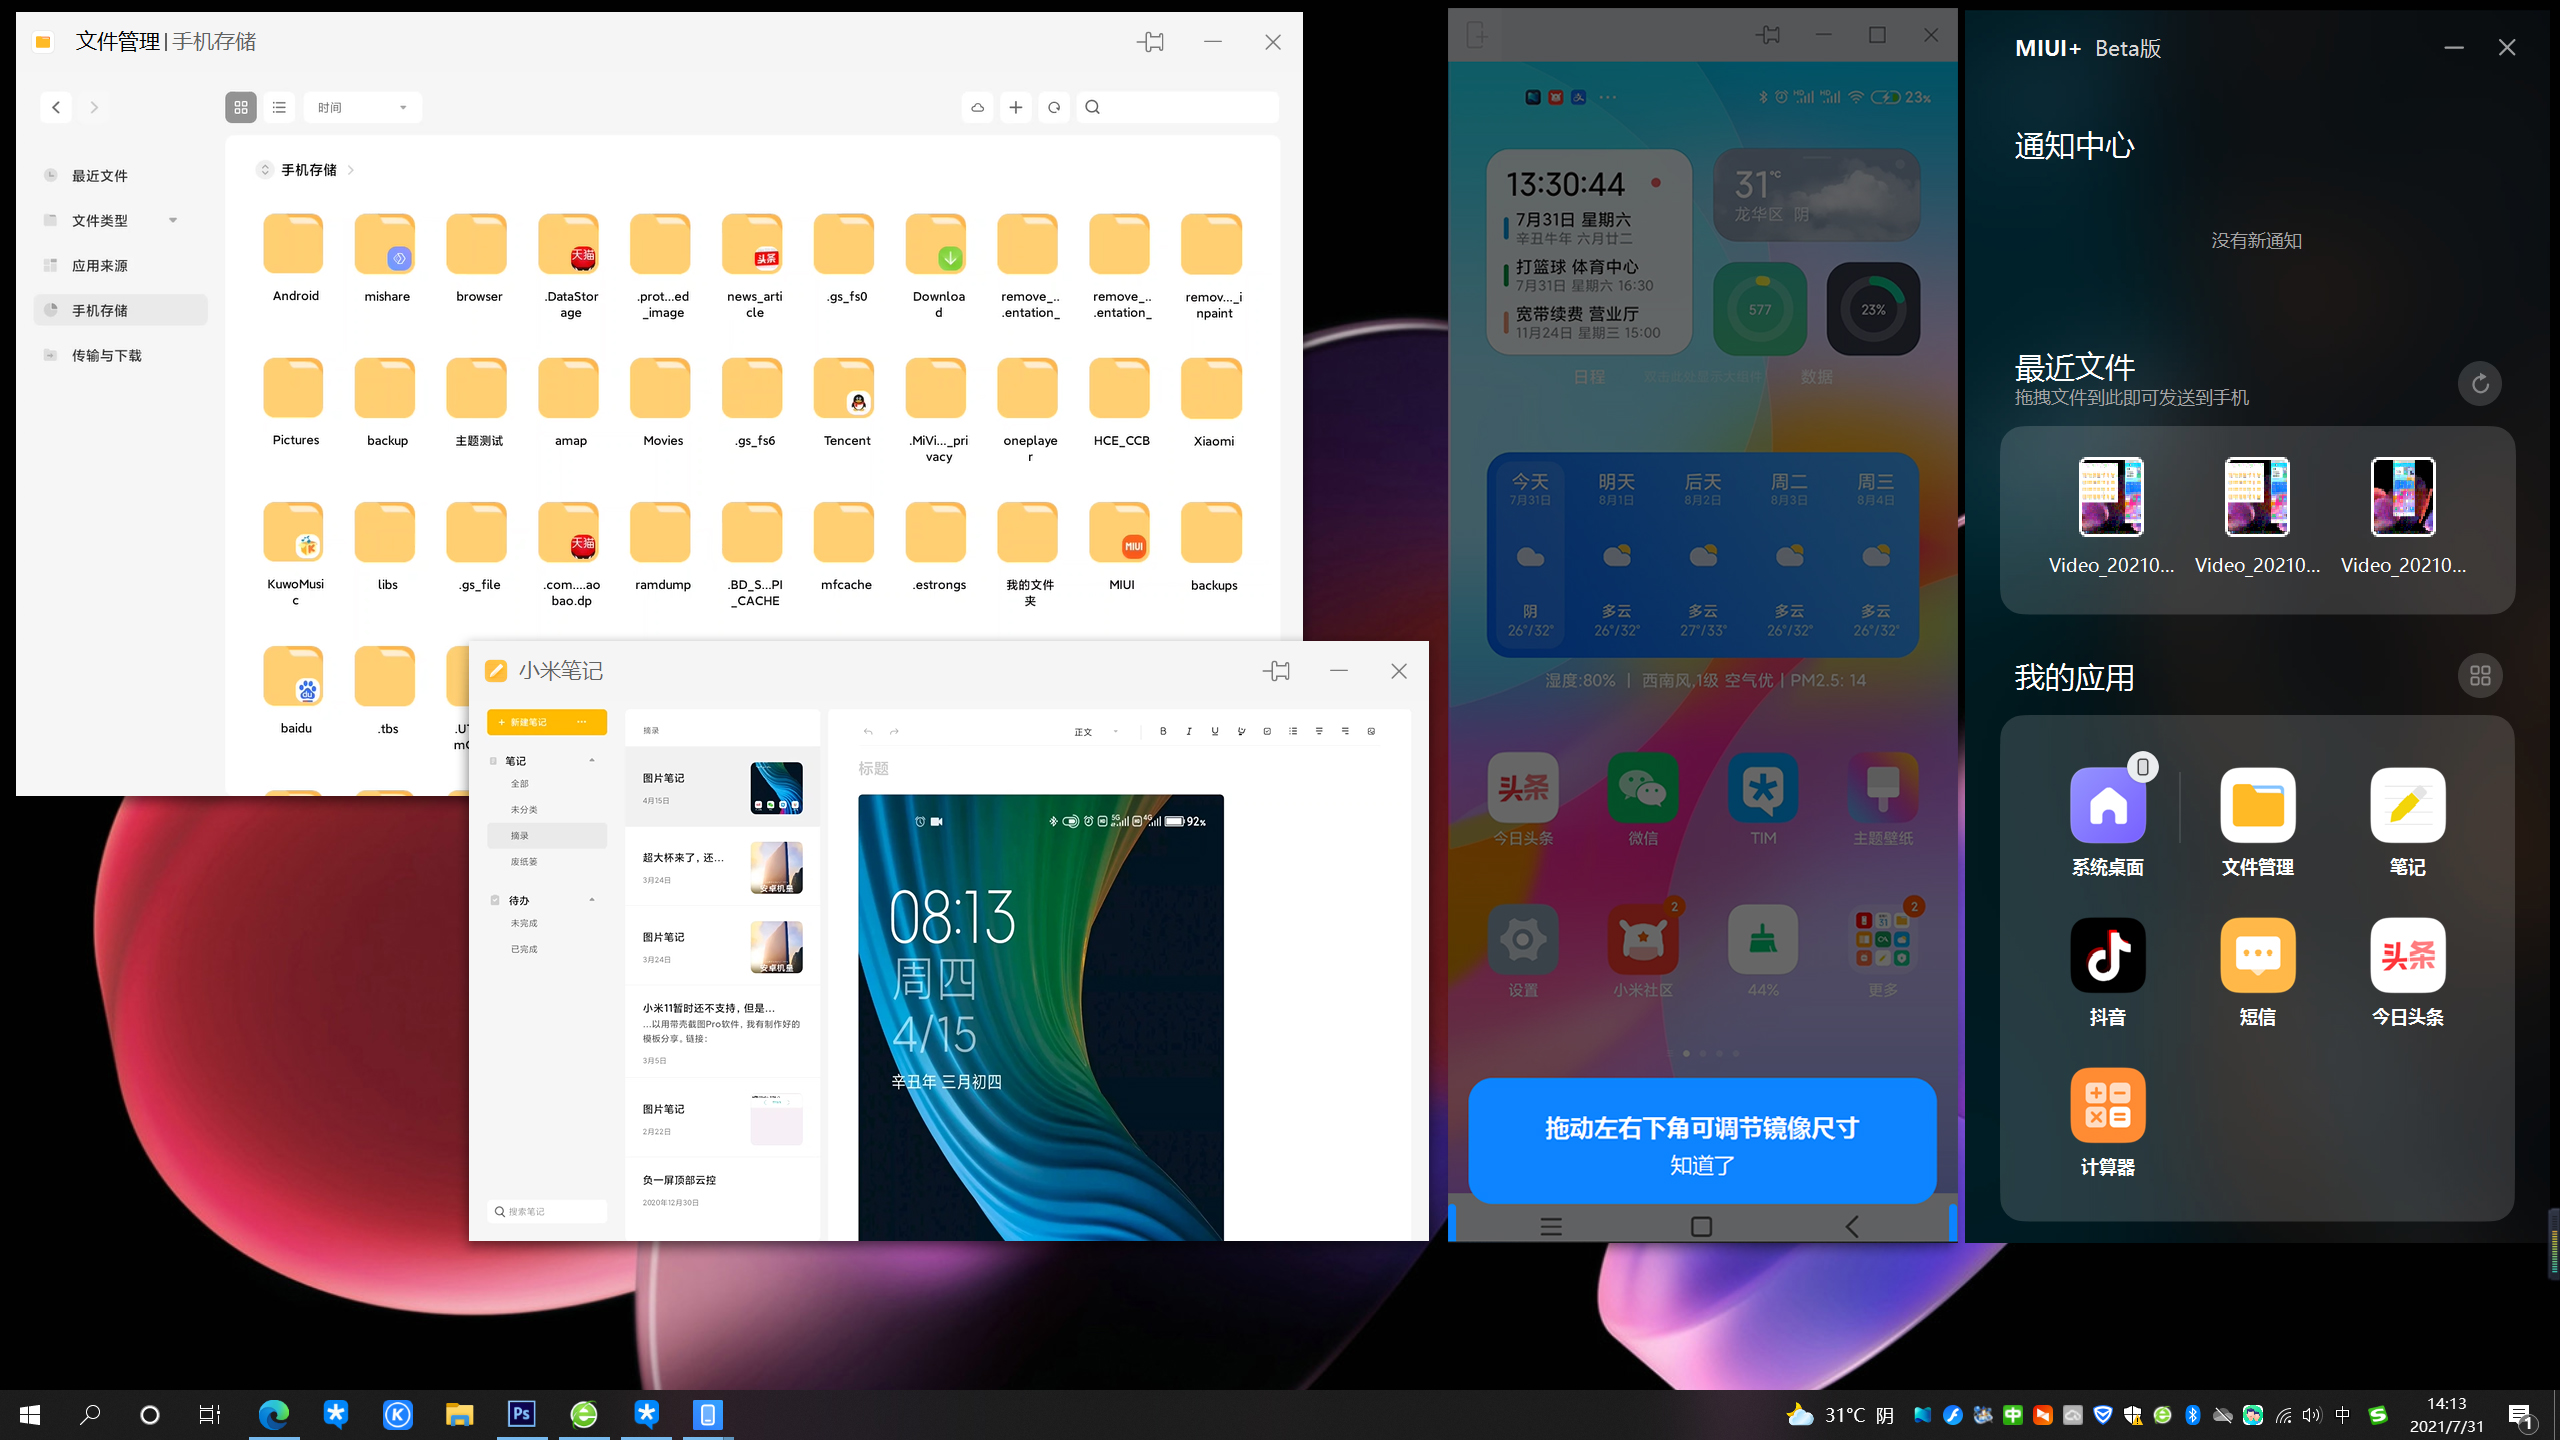Pin the 小米笔记 window on top
This screenshot has width=2560, height=1440.
1277,671
